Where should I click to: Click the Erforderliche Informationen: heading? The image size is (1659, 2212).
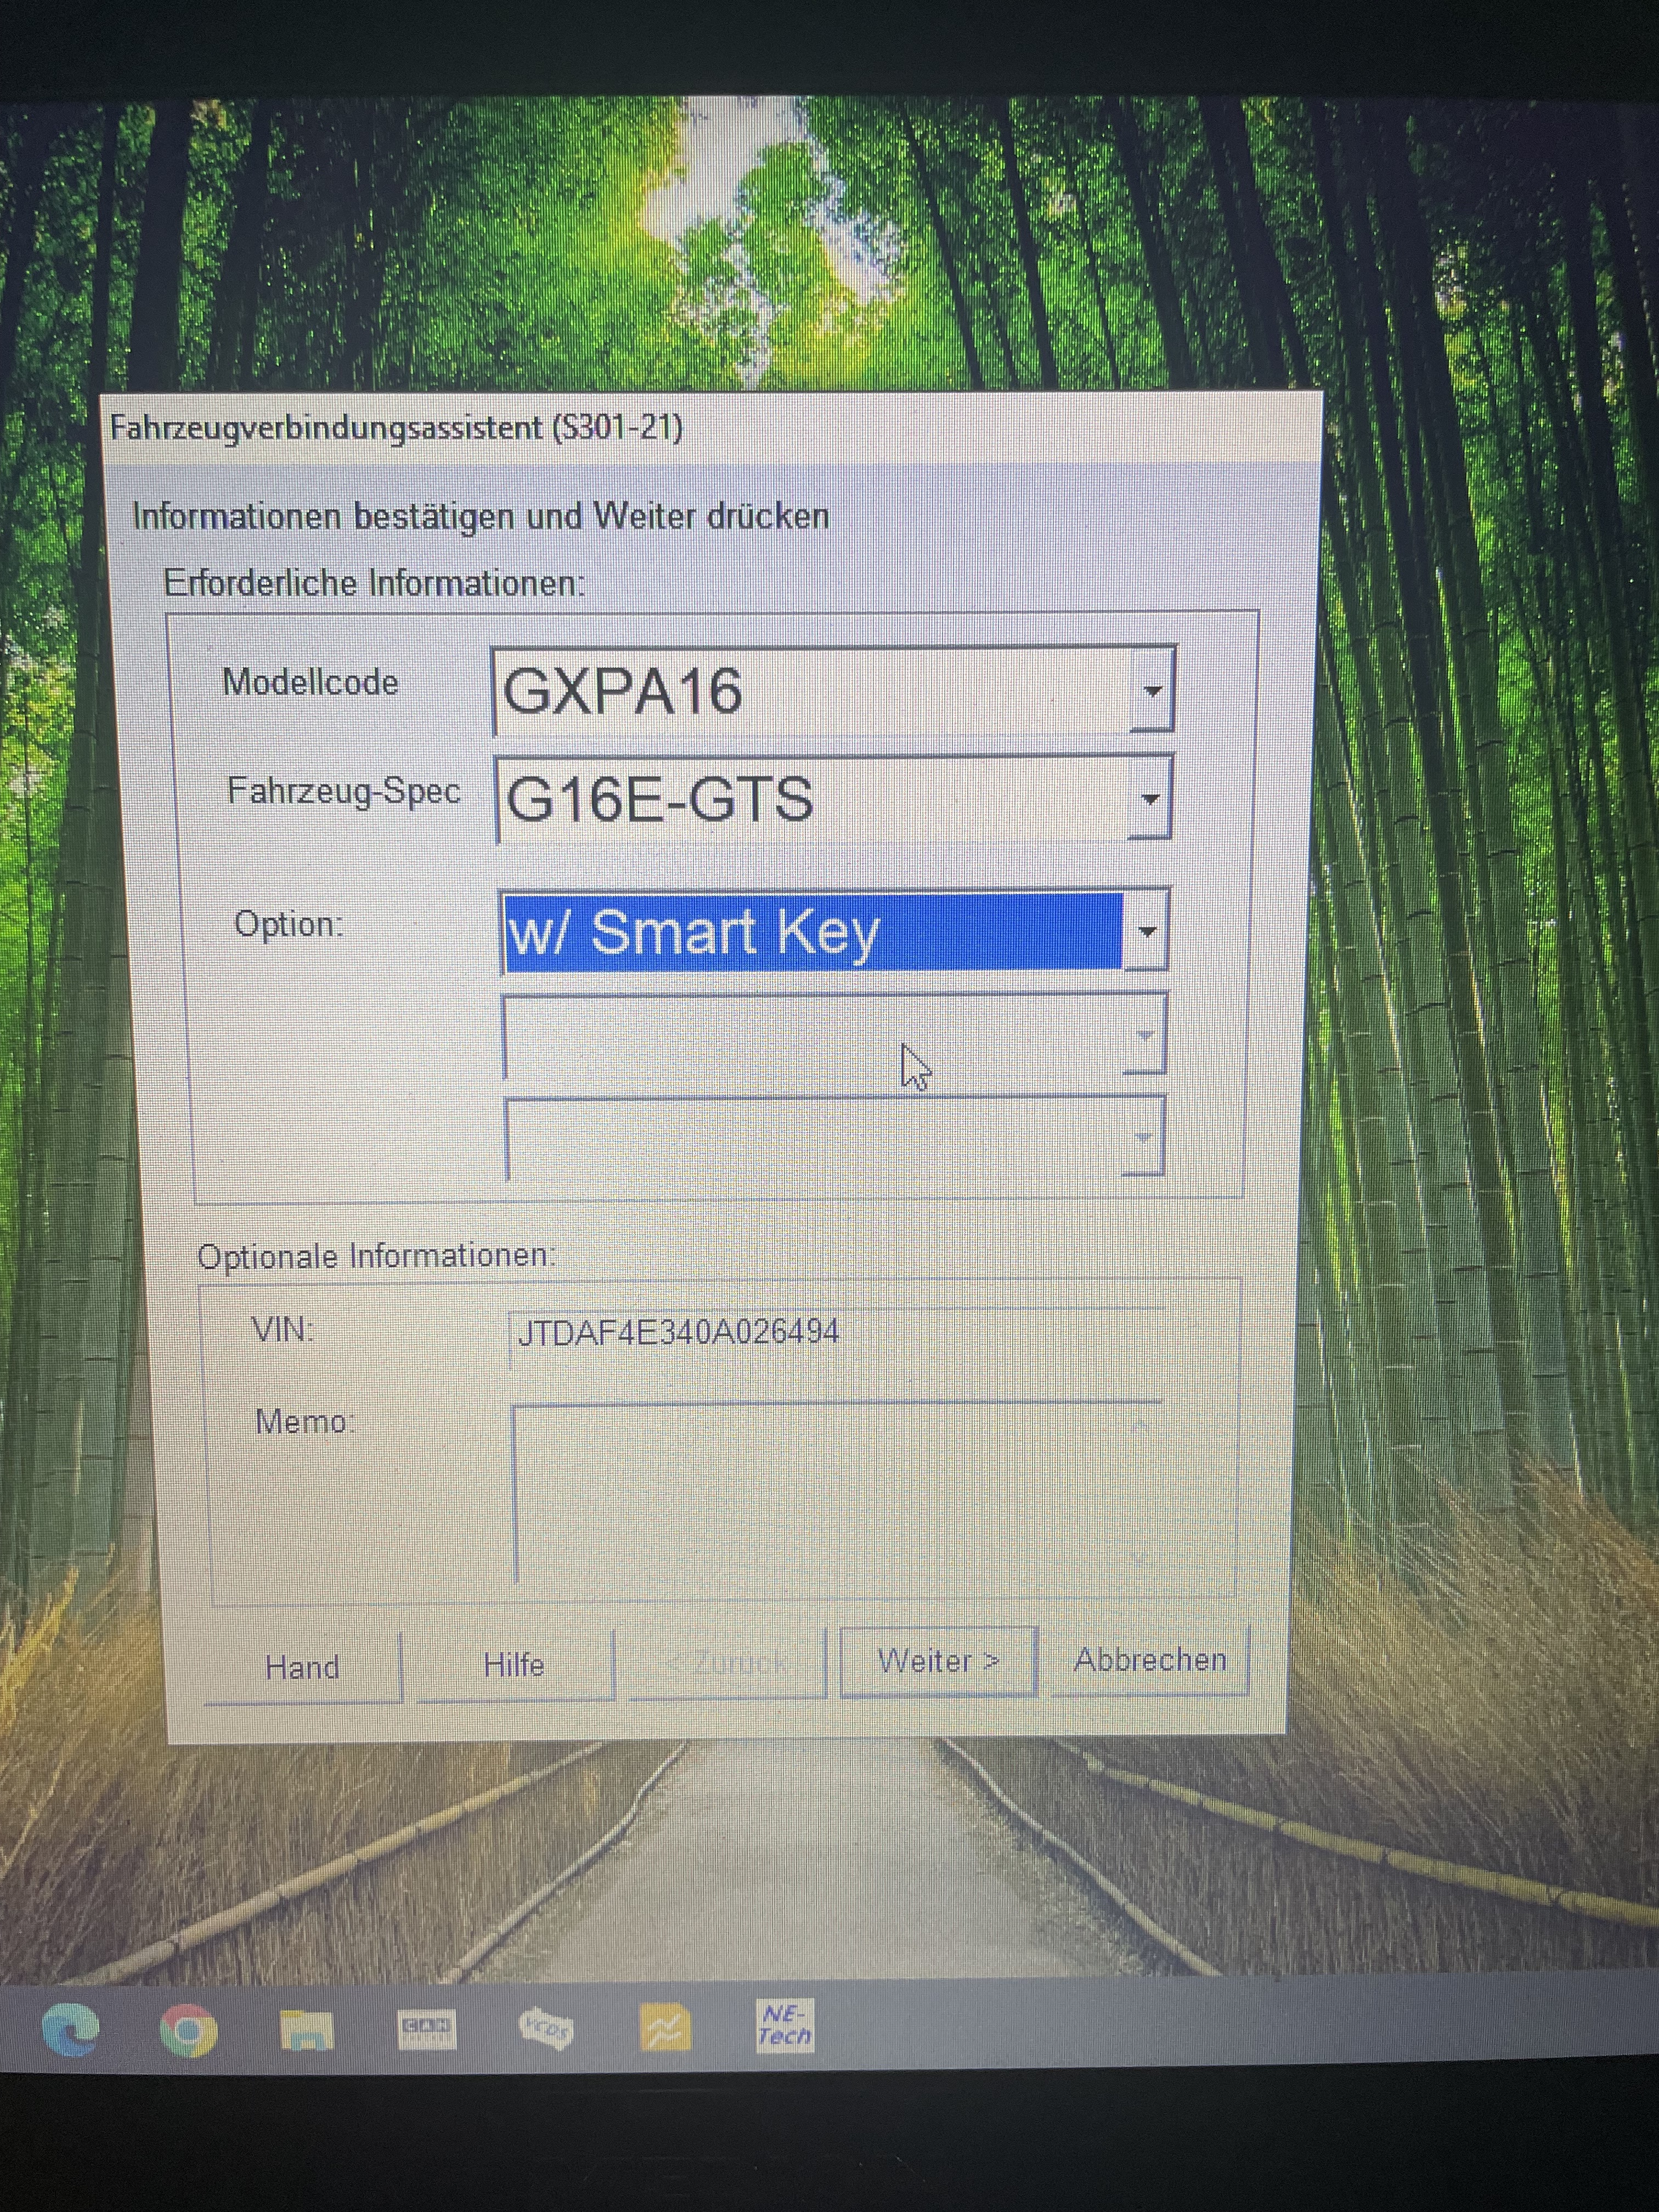click(x=374, y=582)
